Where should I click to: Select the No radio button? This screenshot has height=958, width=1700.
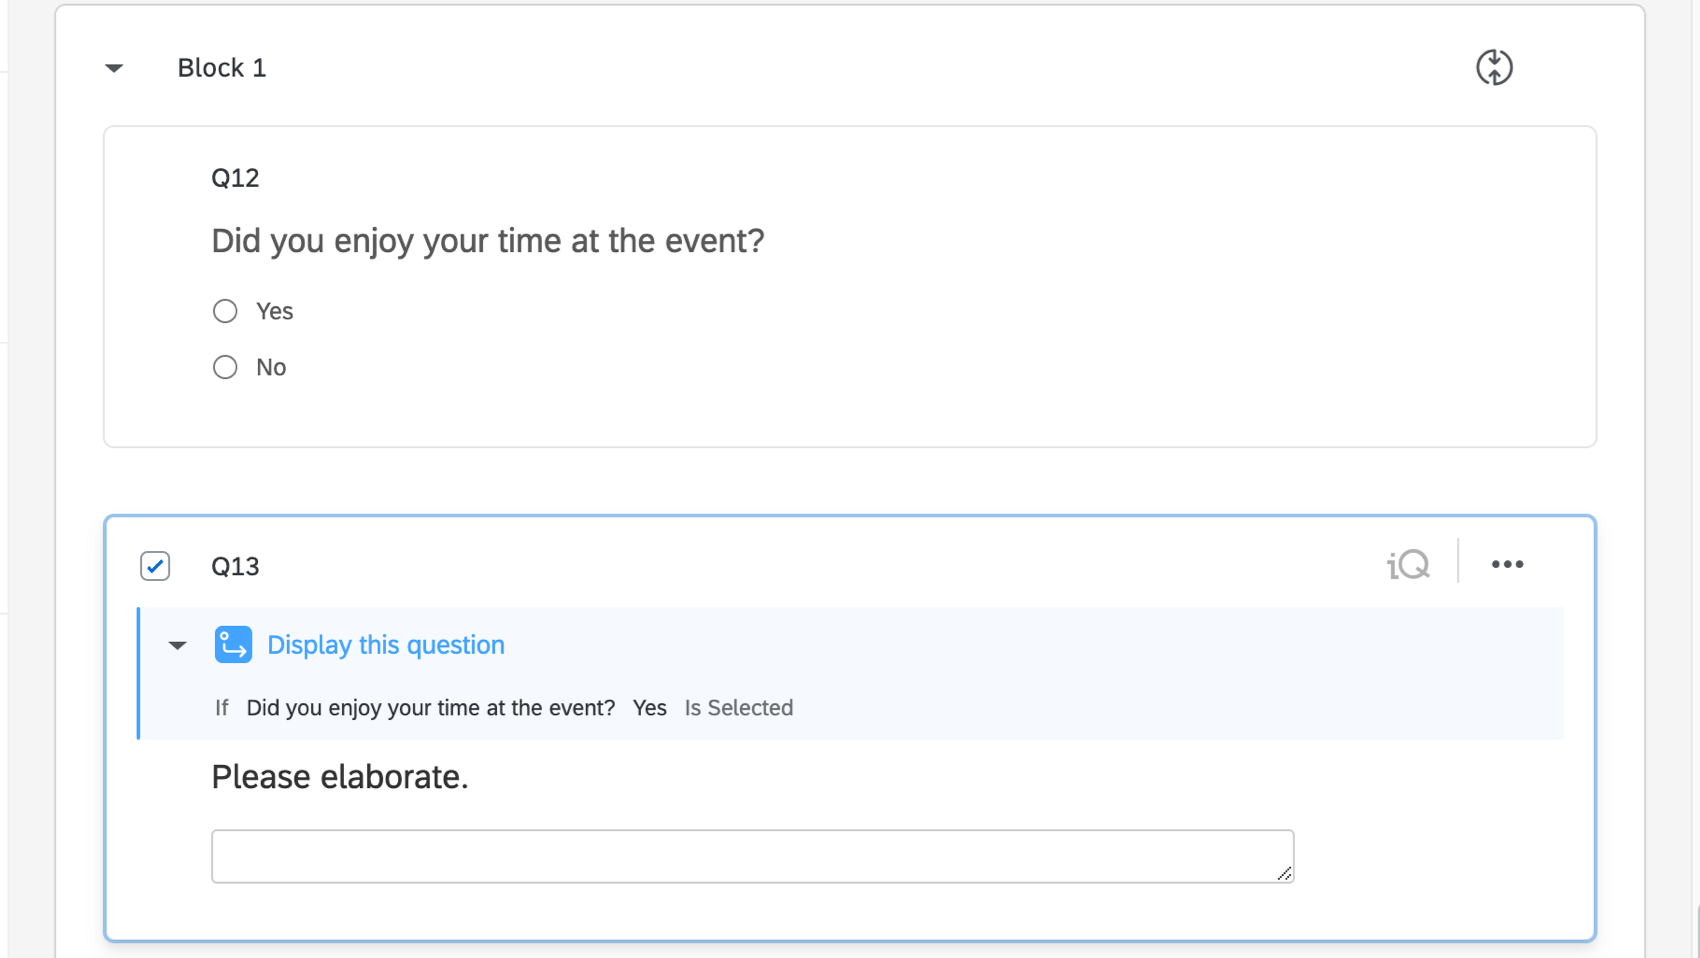point(225,367)
